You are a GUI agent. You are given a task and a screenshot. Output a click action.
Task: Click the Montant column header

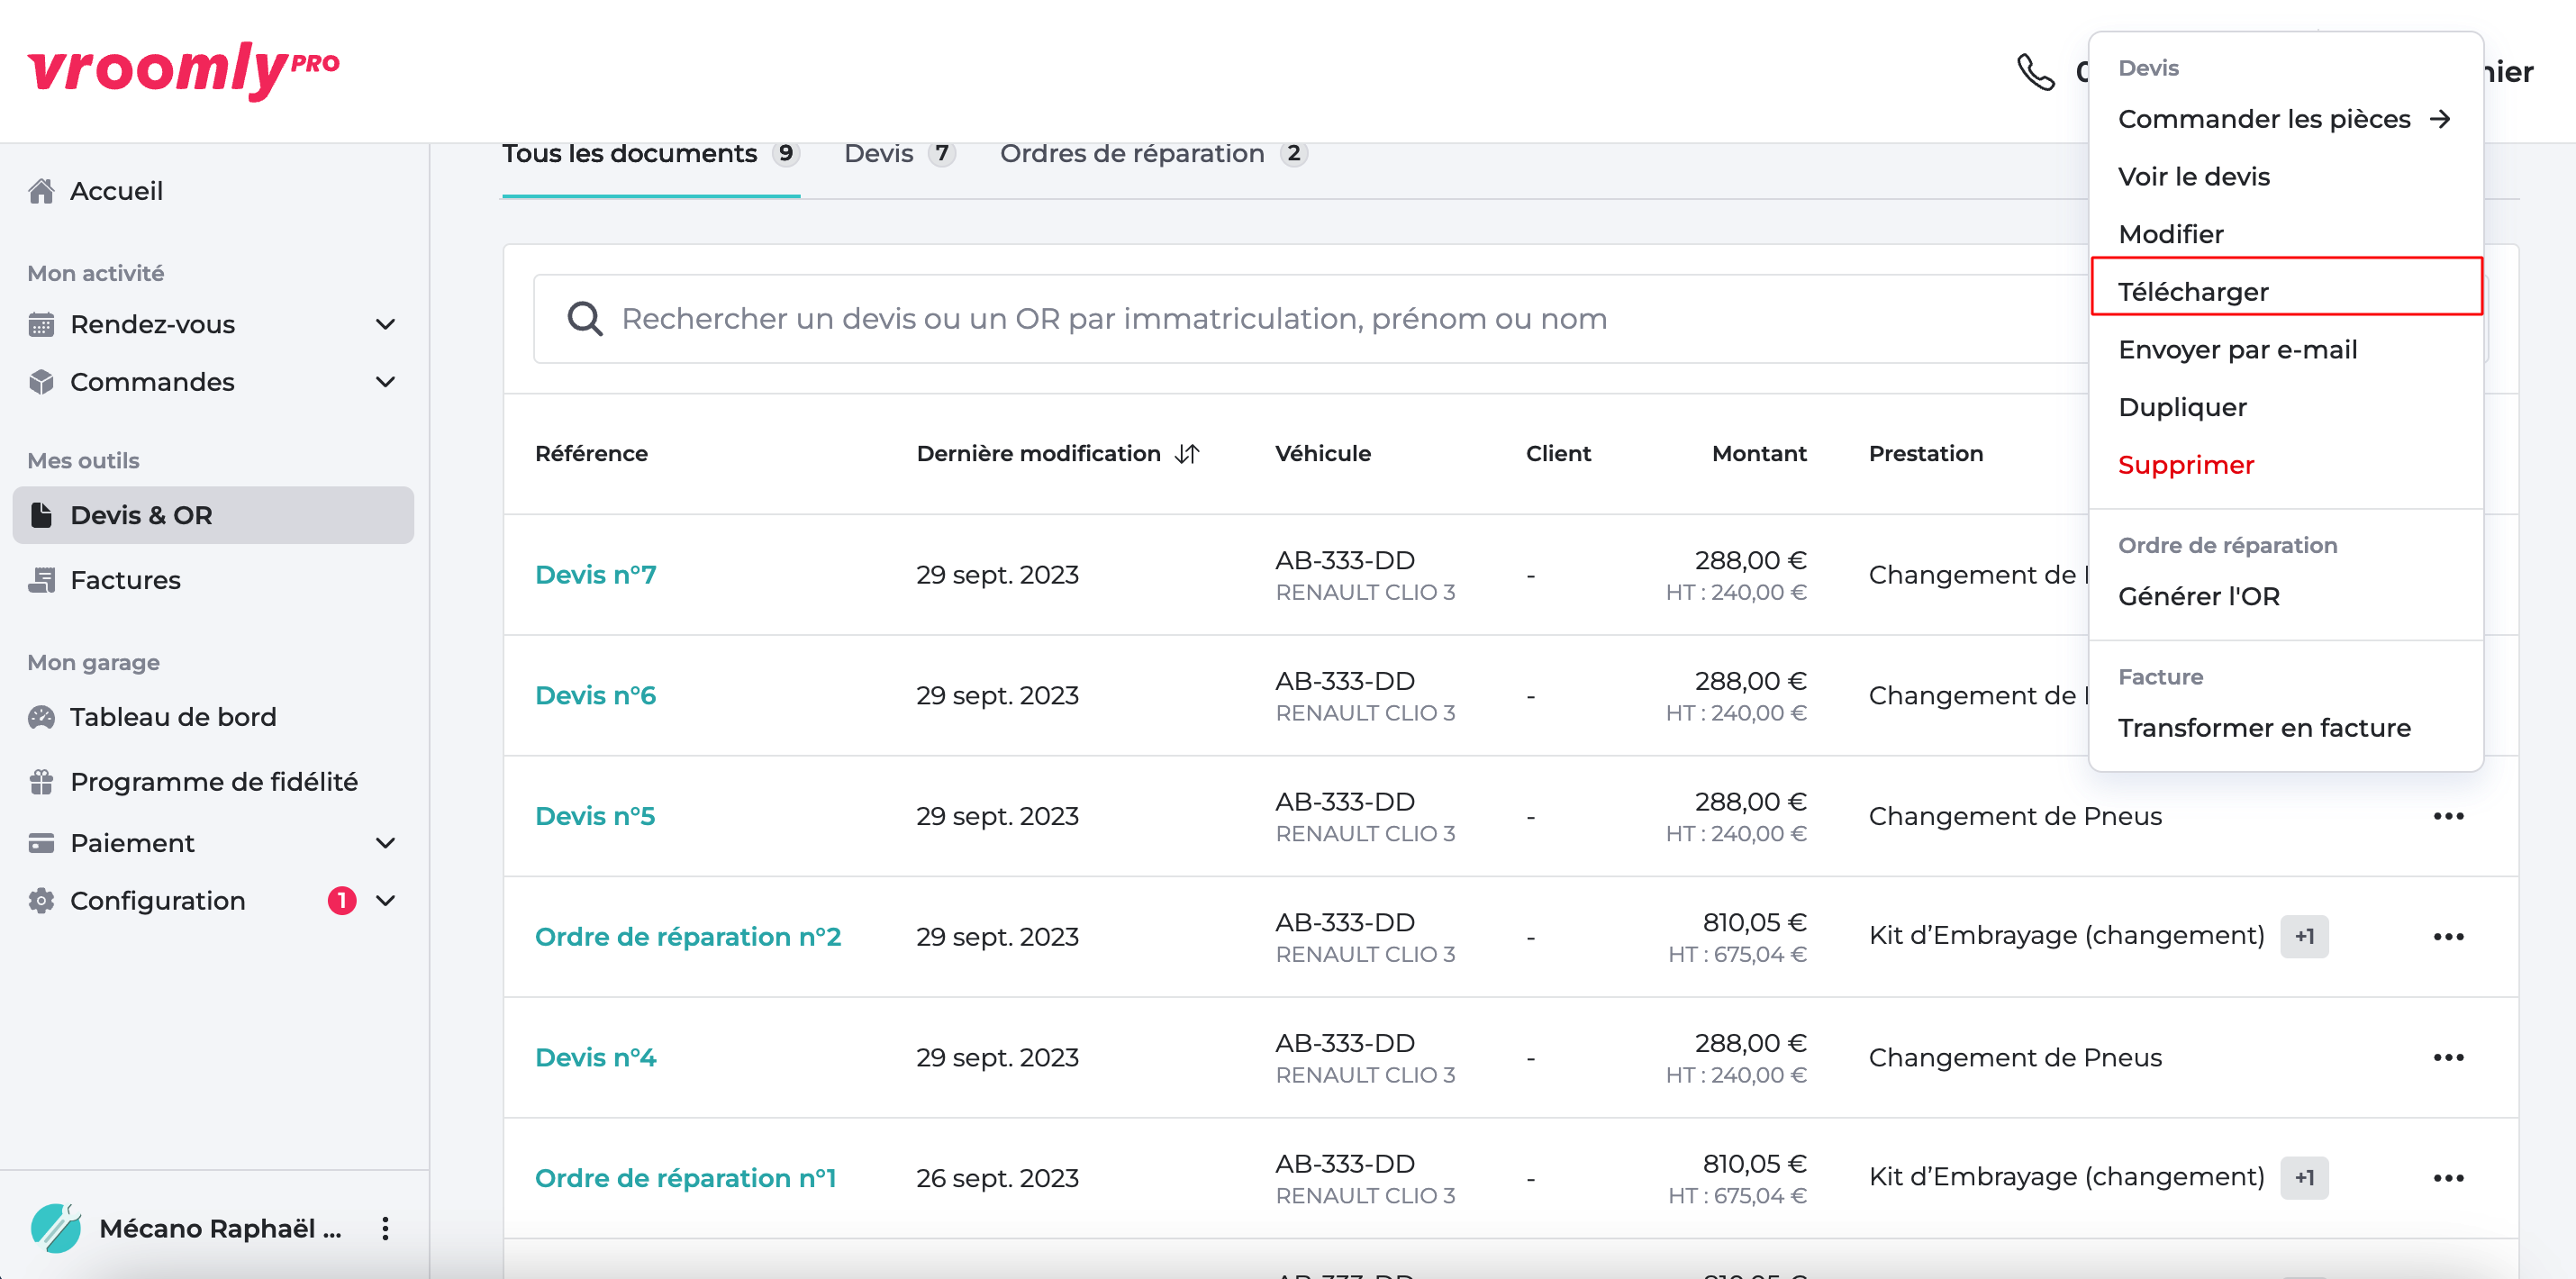coord(1759,454)
